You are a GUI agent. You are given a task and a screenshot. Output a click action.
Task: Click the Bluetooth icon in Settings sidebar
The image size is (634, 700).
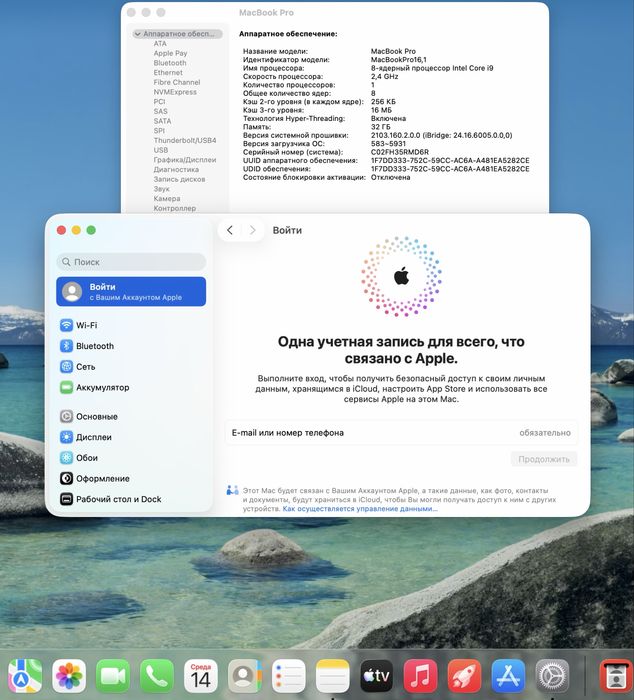click(67, 346)
